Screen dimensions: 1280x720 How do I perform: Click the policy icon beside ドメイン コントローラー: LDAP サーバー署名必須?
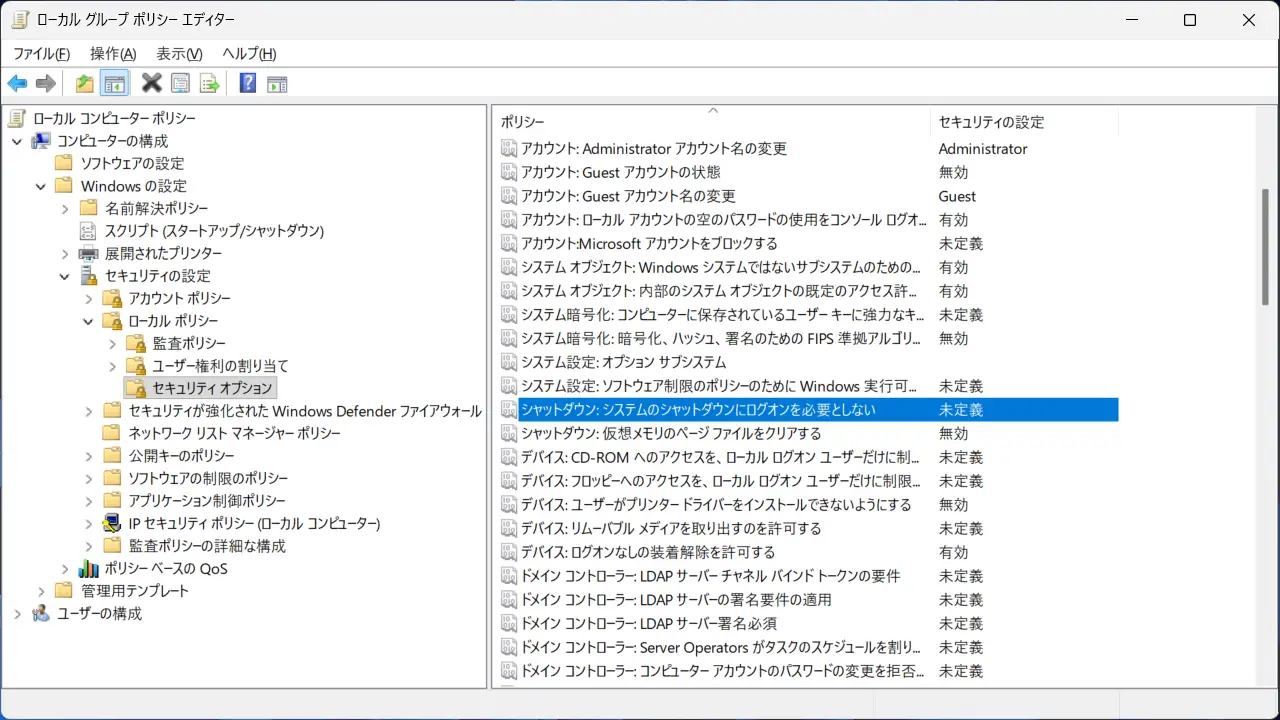[509, 623]
